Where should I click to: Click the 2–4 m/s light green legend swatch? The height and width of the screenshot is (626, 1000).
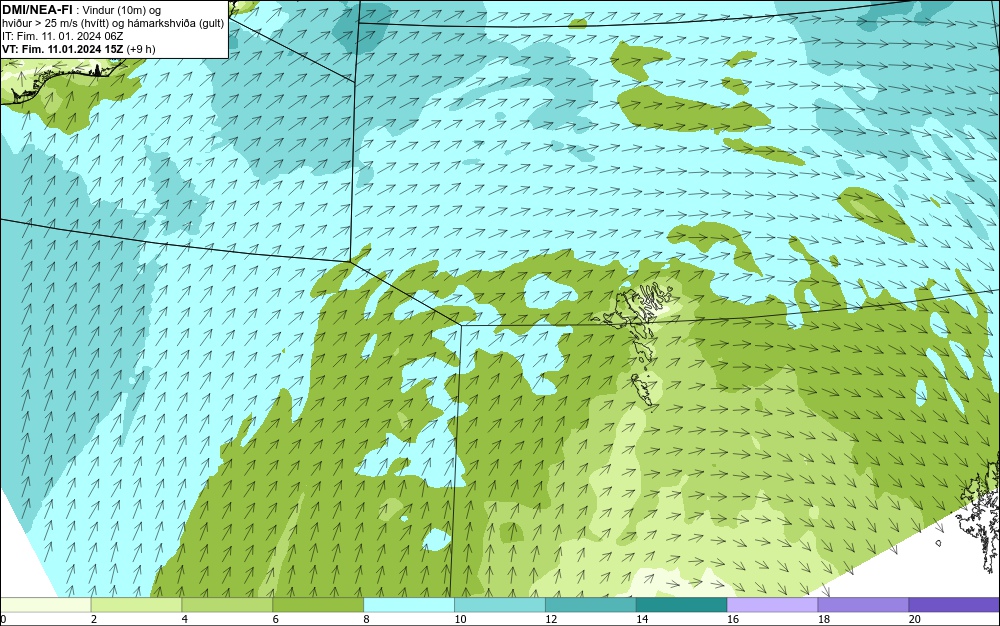[x=136, y=604]
